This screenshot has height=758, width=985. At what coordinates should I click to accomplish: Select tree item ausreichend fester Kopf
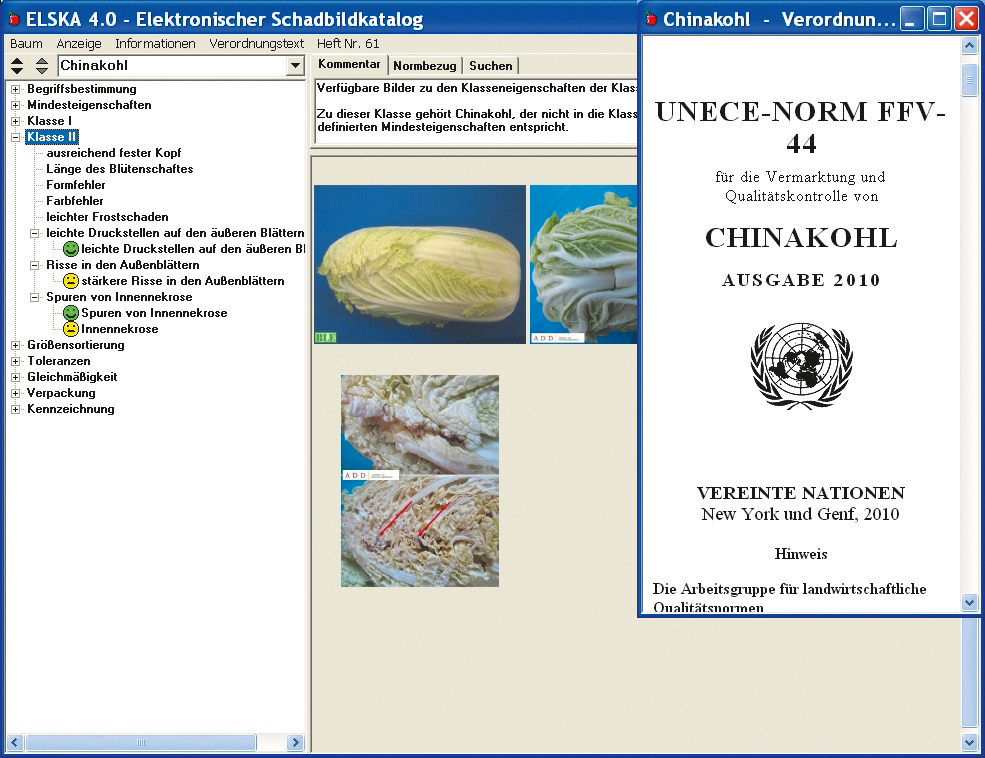pyautogui.click(x=114, y=153)
